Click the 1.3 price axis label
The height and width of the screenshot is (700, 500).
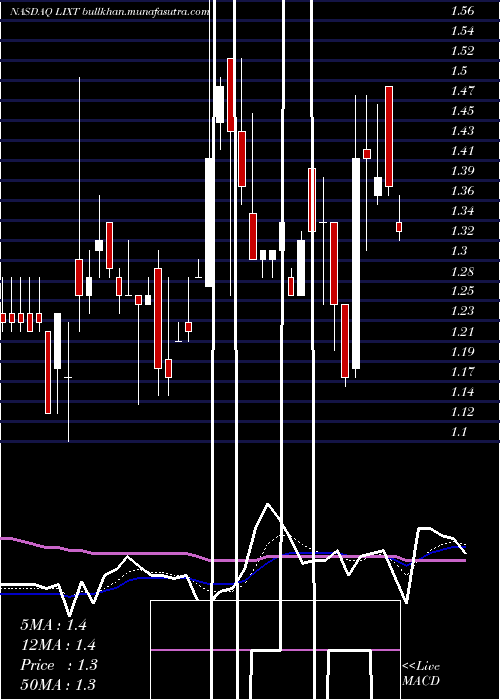coord(459,251)
